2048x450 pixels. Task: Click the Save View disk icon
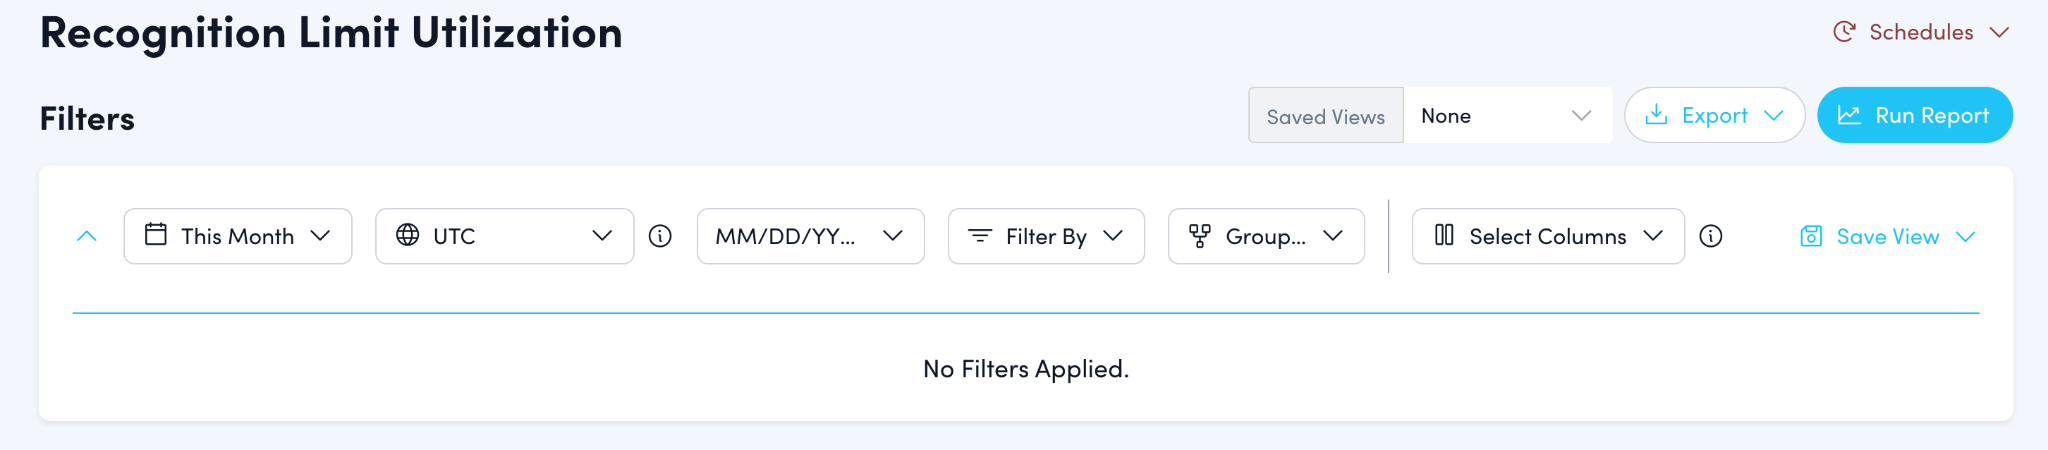(1811, 237)
